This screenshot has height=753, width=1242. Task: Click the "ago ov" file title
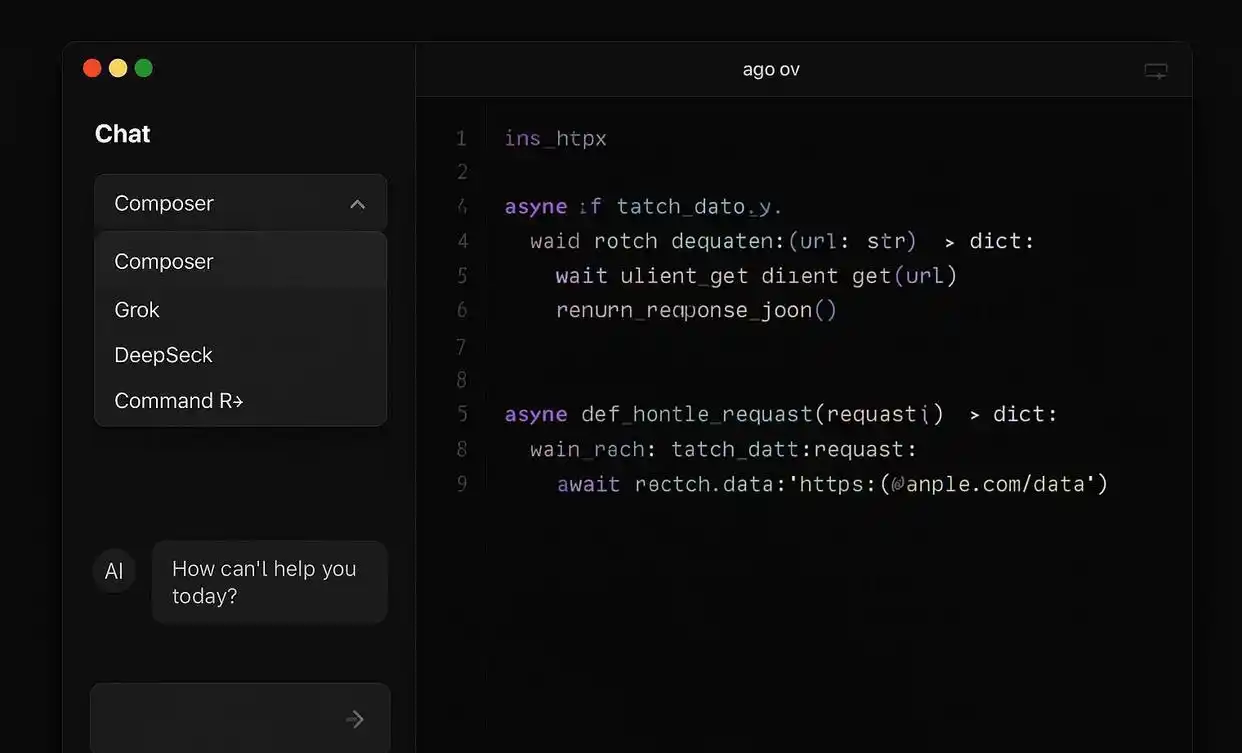(771, 70)
